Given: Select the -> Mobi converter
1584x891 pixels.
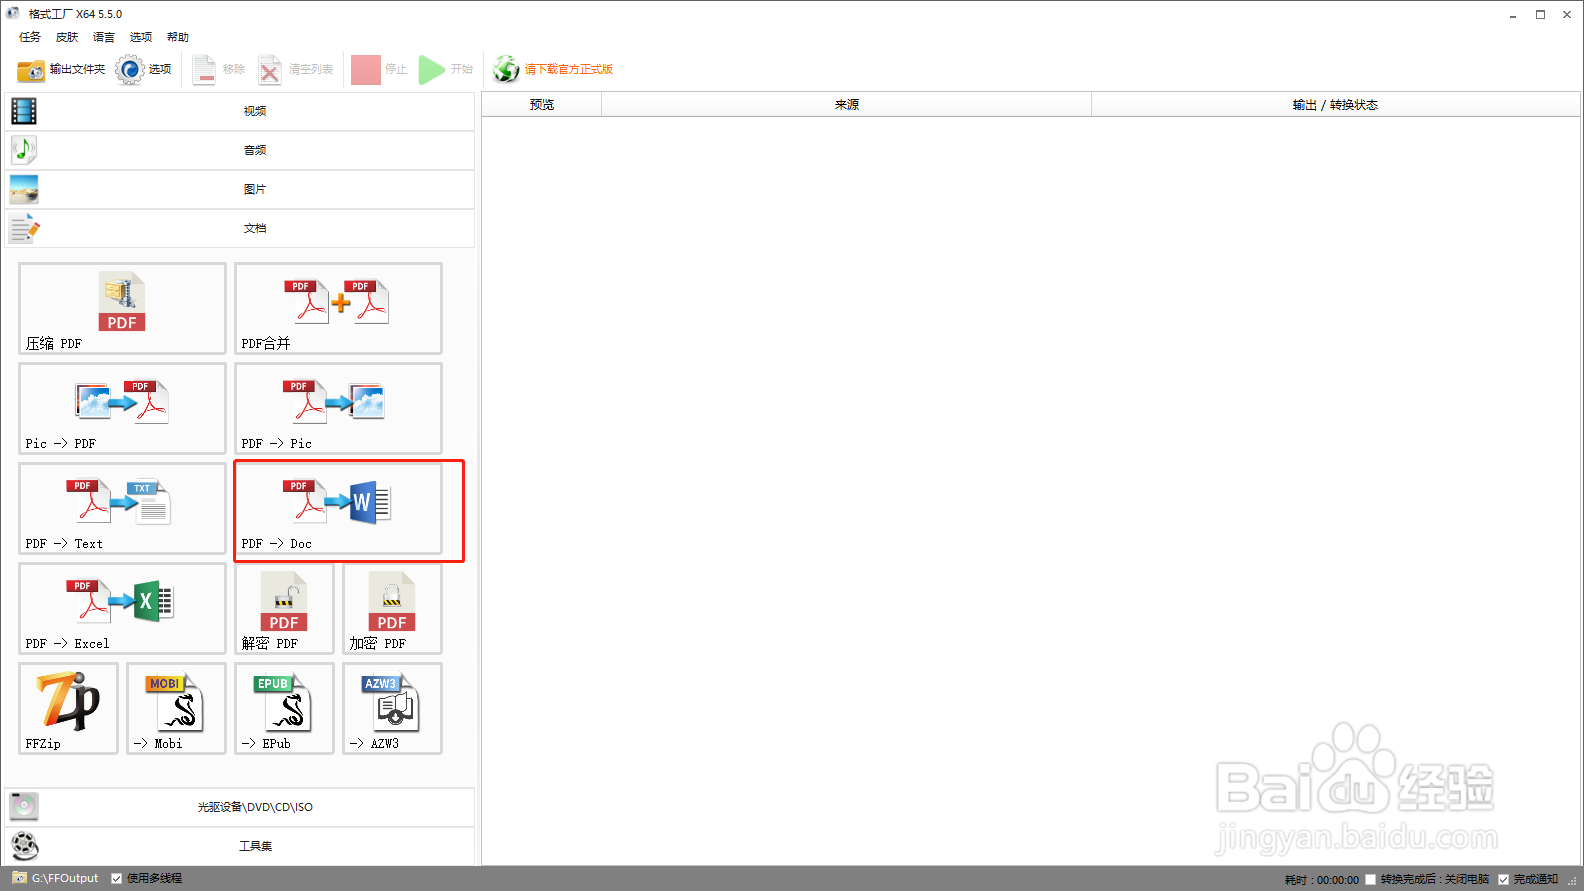Looking at the screenshot, I should 176,708.
